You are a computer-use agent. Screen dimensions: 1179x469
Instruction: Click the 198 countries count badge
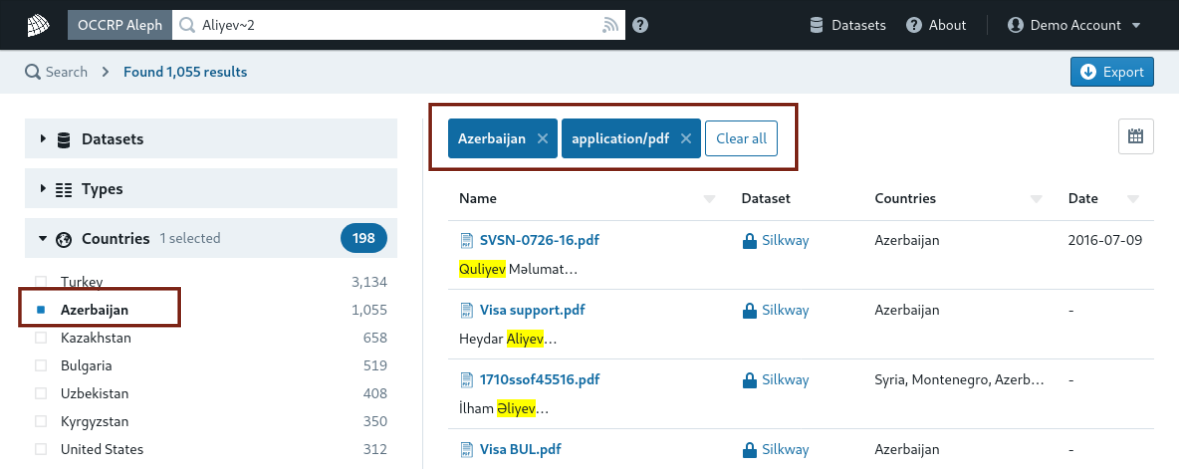[x=364, y=238]
